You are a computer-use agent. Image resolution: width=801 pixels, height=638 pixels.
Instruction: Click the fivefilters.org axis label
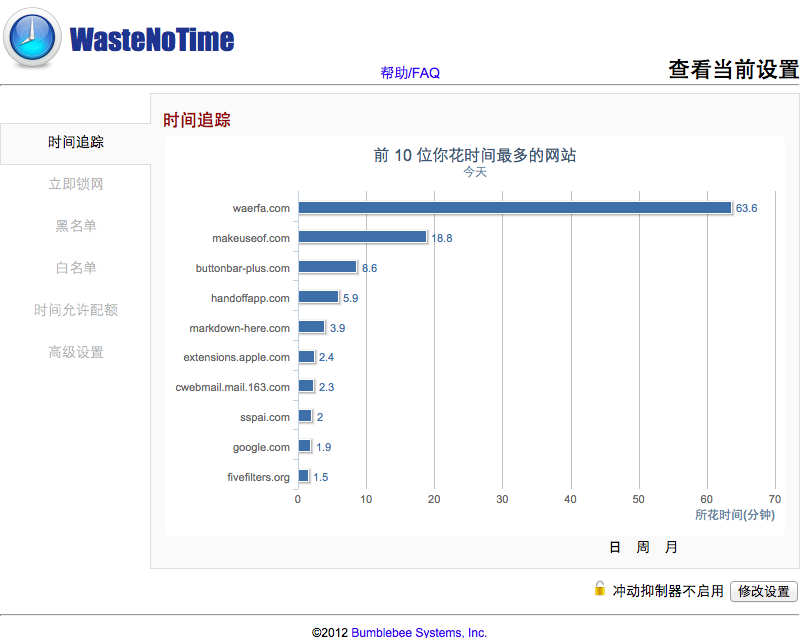point(258,477)
